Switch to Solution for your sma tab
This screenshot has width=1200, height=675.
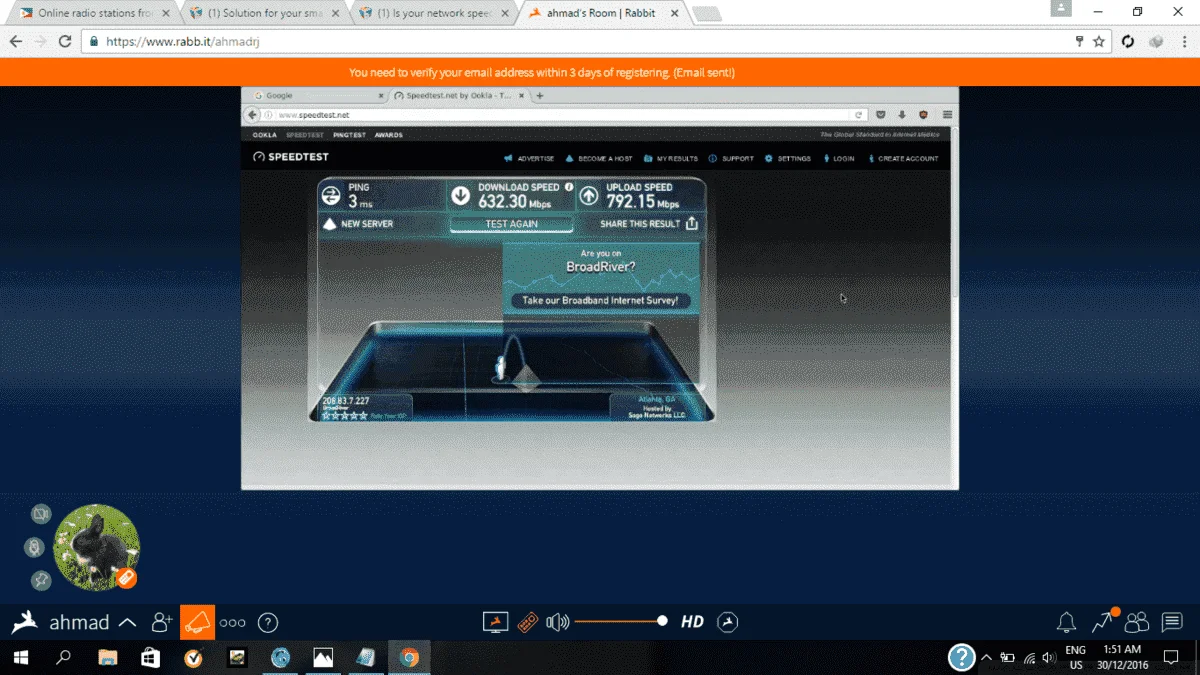[x=264, y=13]
